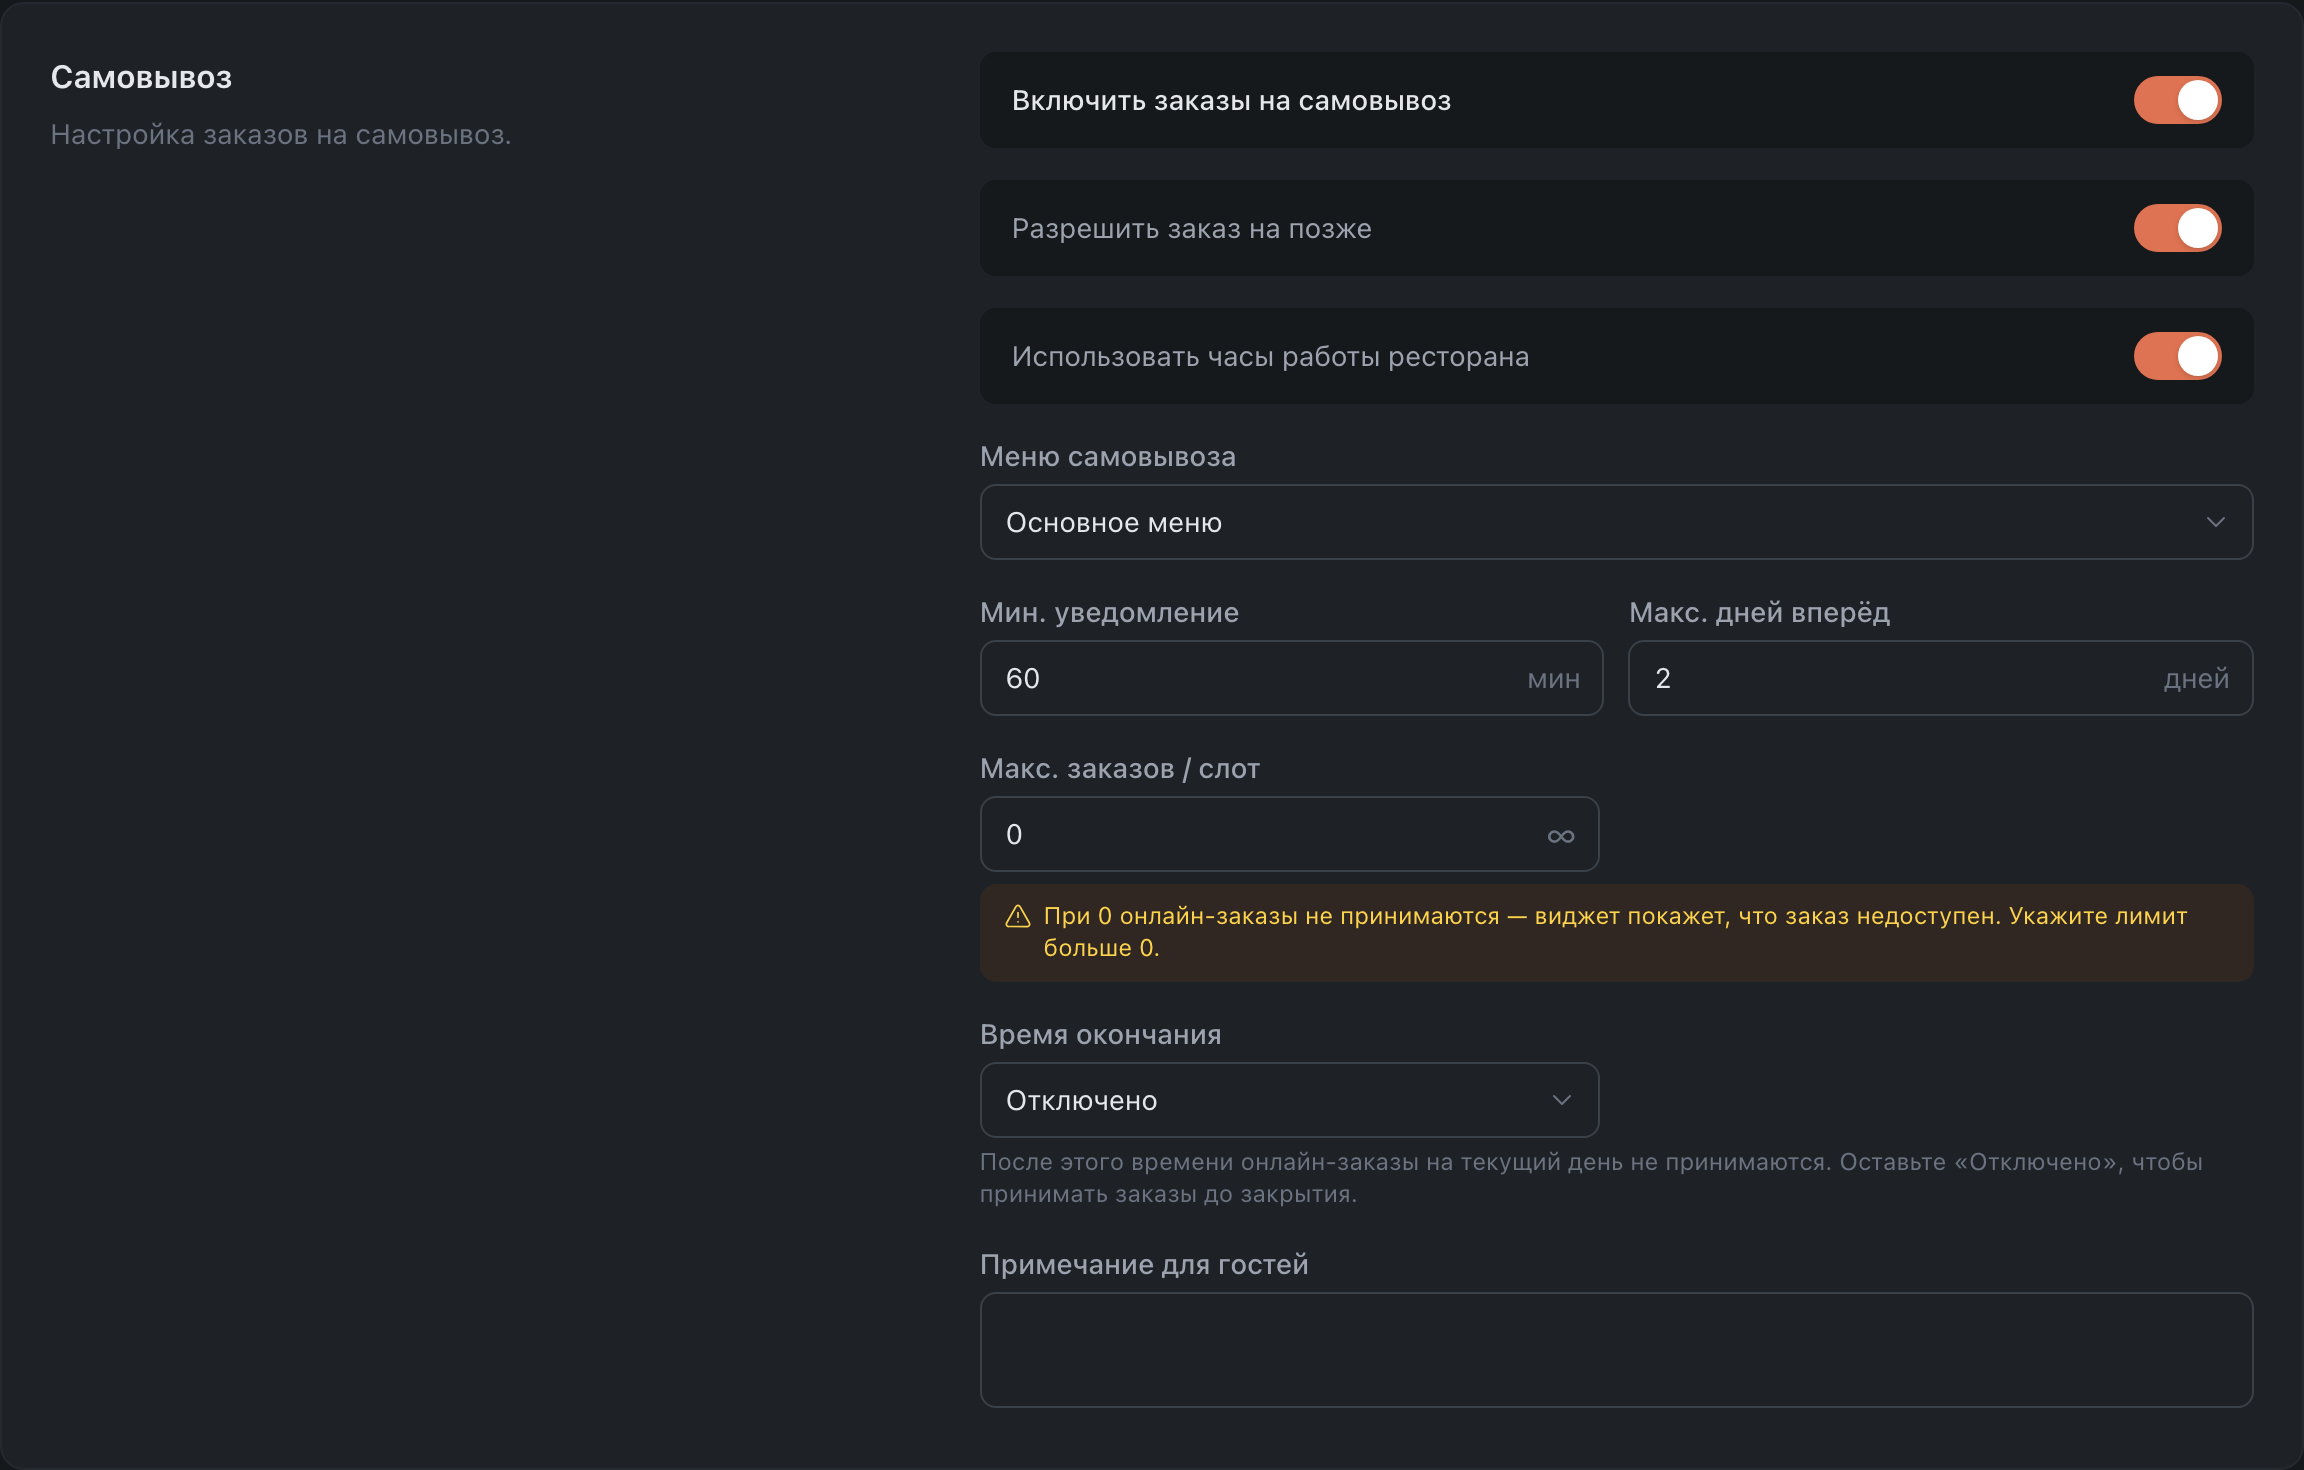Click the «Примечание для гостей» text area
The height and width of the screenshot is (1470, 2304).
click(x=1616, y=1350)
